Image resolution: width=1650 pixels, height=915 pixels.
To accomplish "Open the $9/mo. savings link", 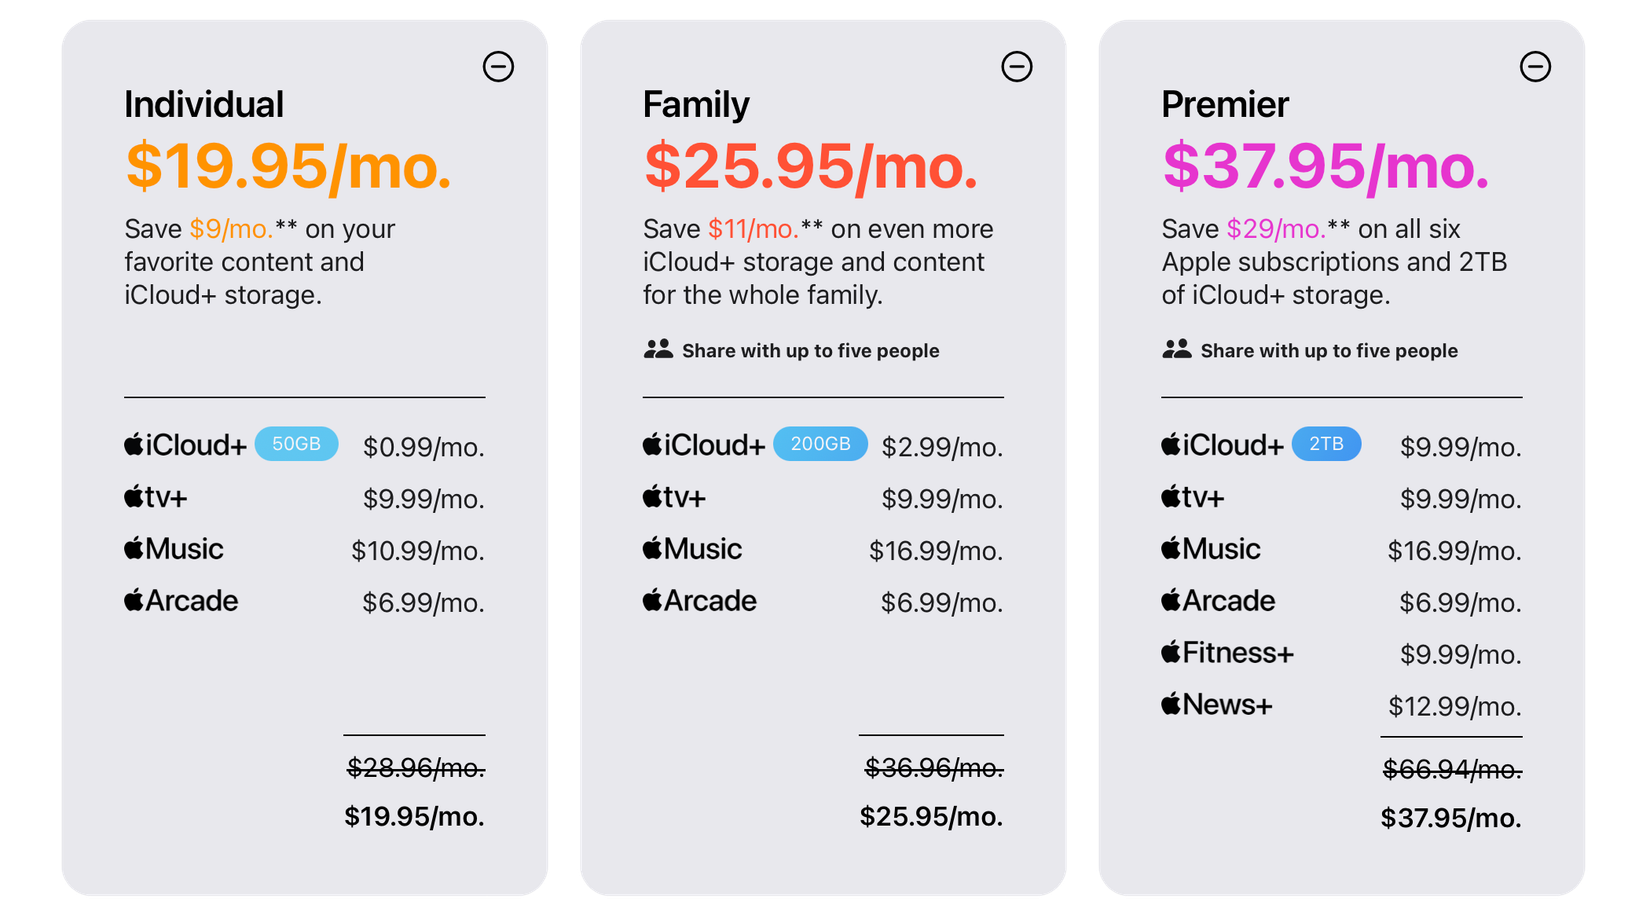I will (x=229, y=228).
